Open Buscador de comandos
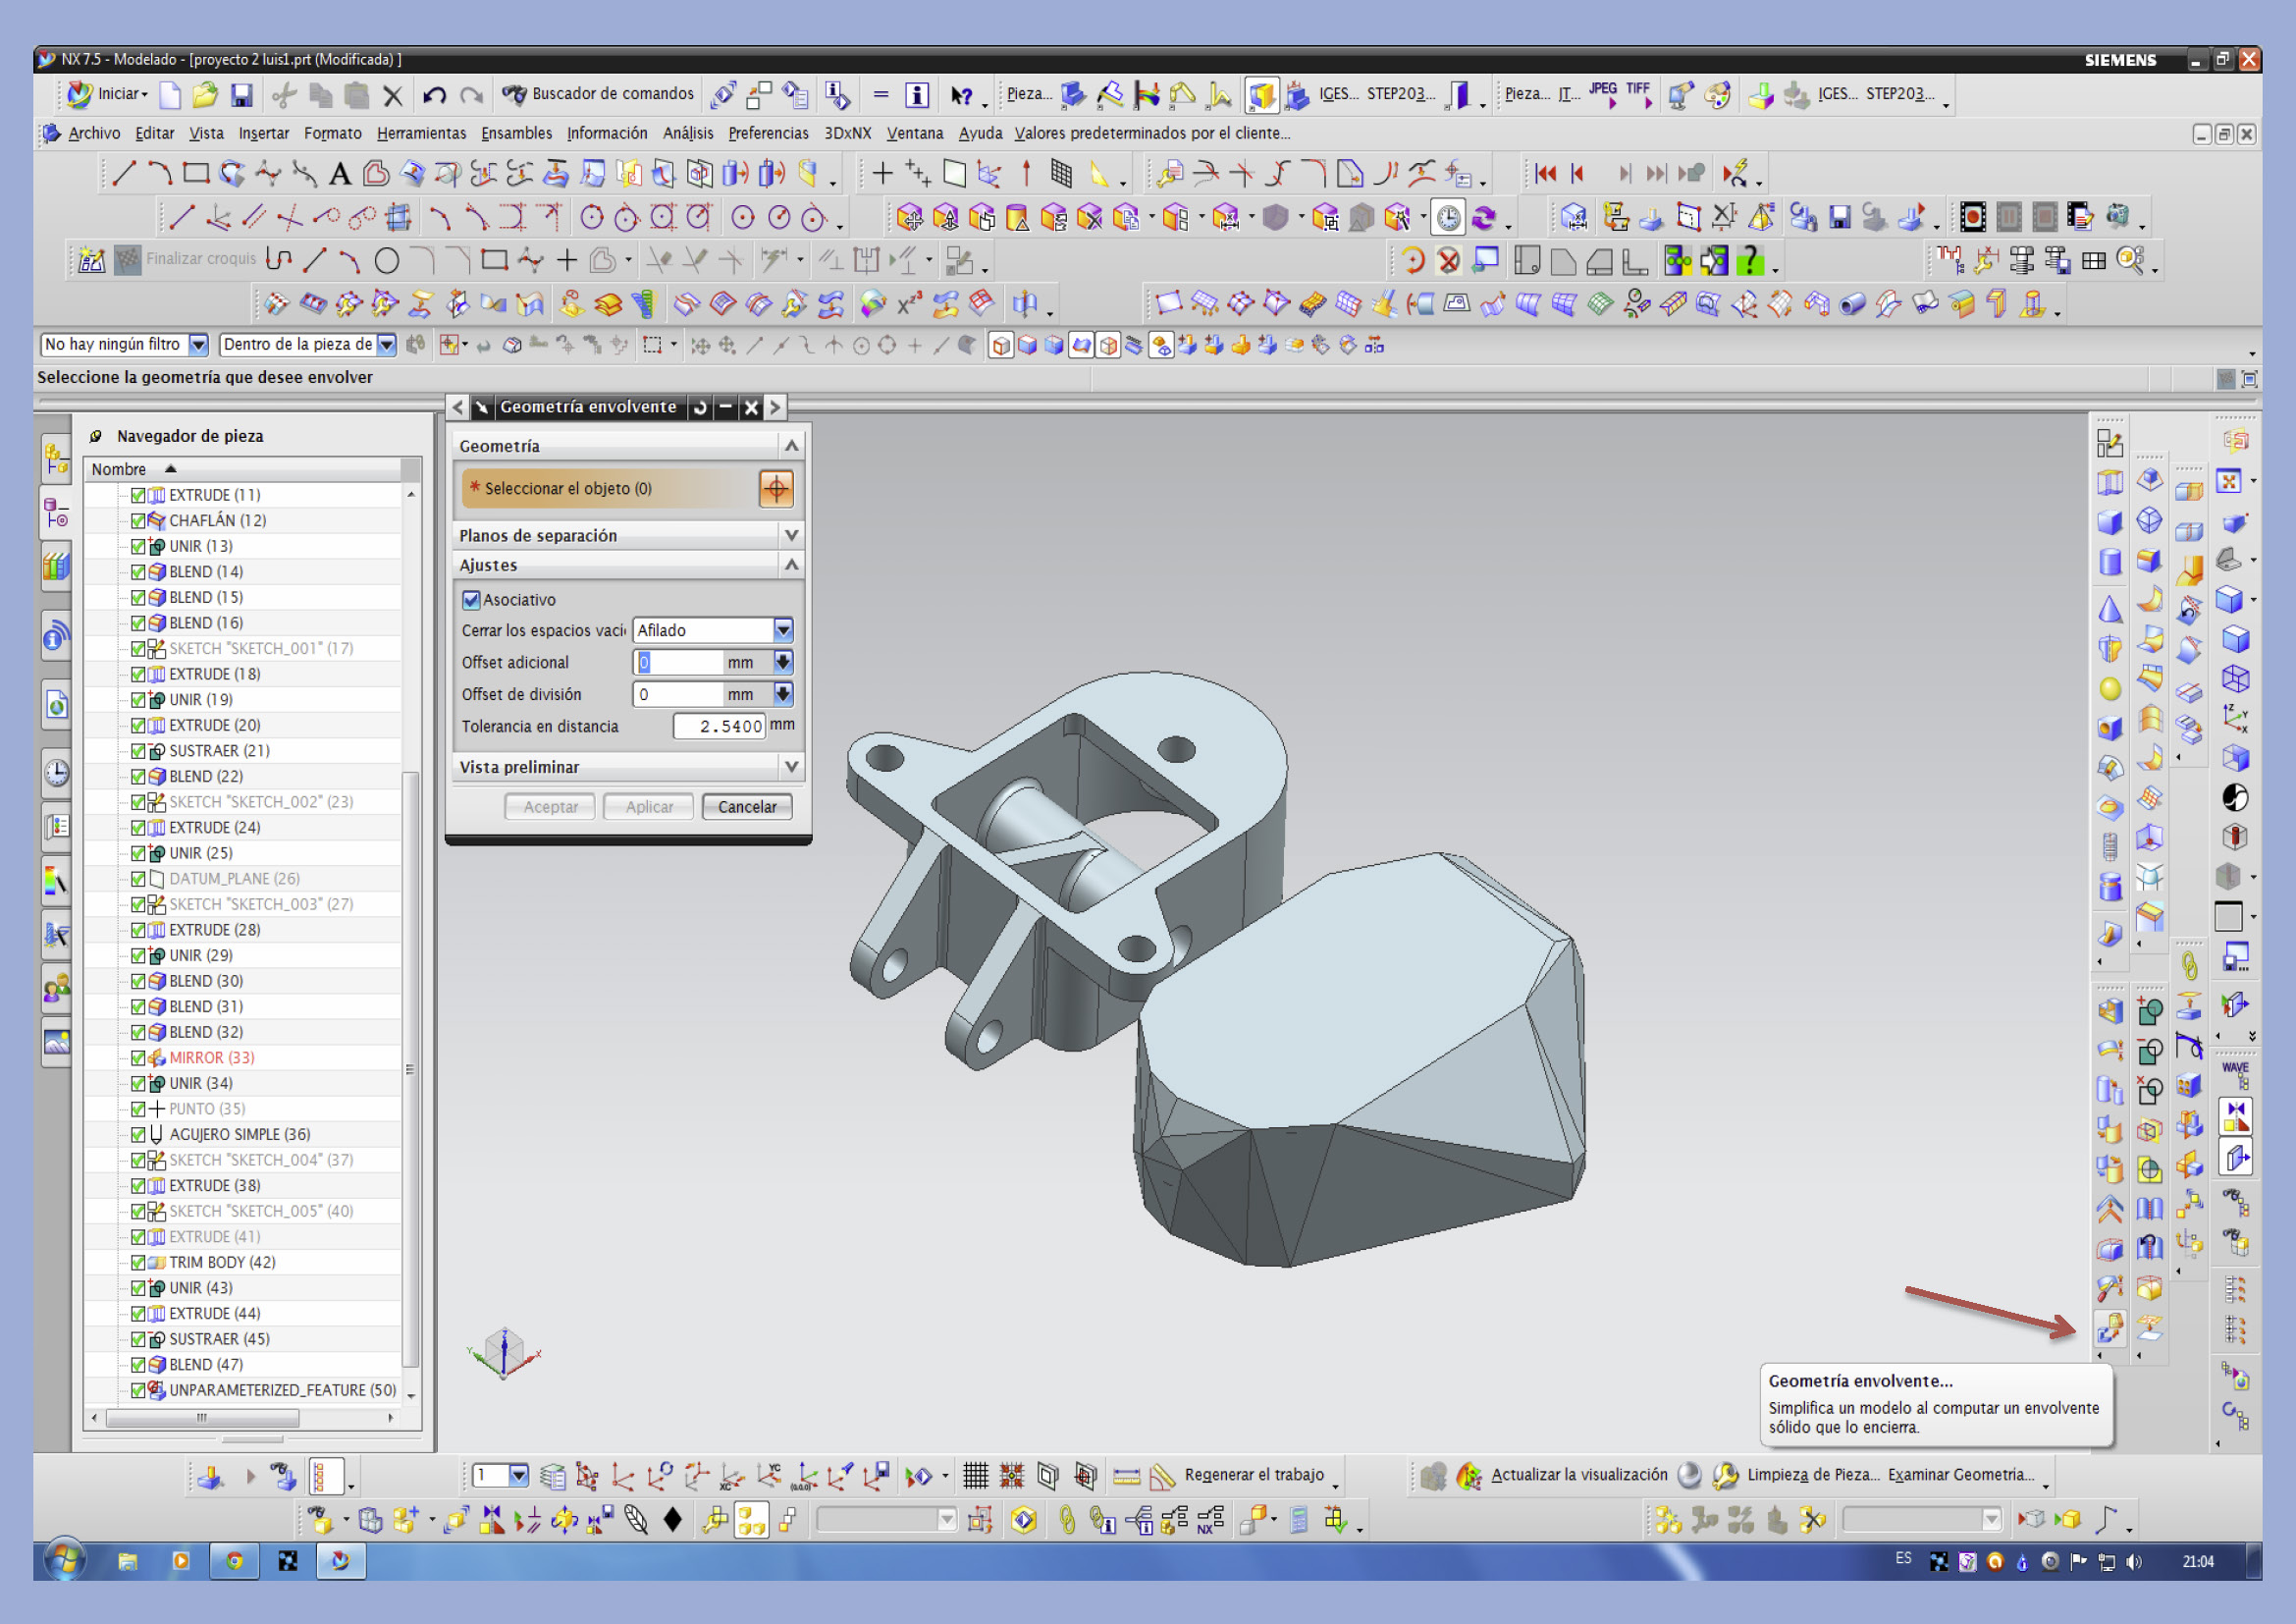Image resolution: width=2296 pixels, height=1624 pixels. [x=598, y=94]
